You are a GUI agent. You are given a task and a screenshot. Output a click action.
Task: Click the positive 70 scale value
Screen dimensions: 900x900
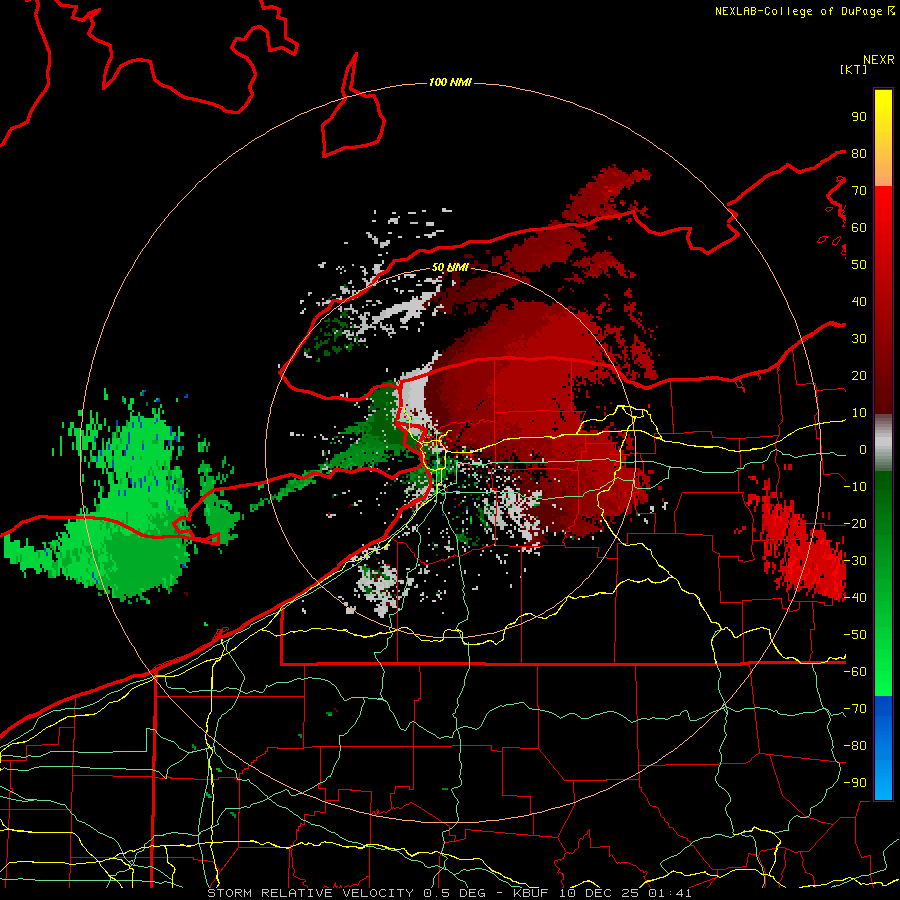(x=859, y=191)
